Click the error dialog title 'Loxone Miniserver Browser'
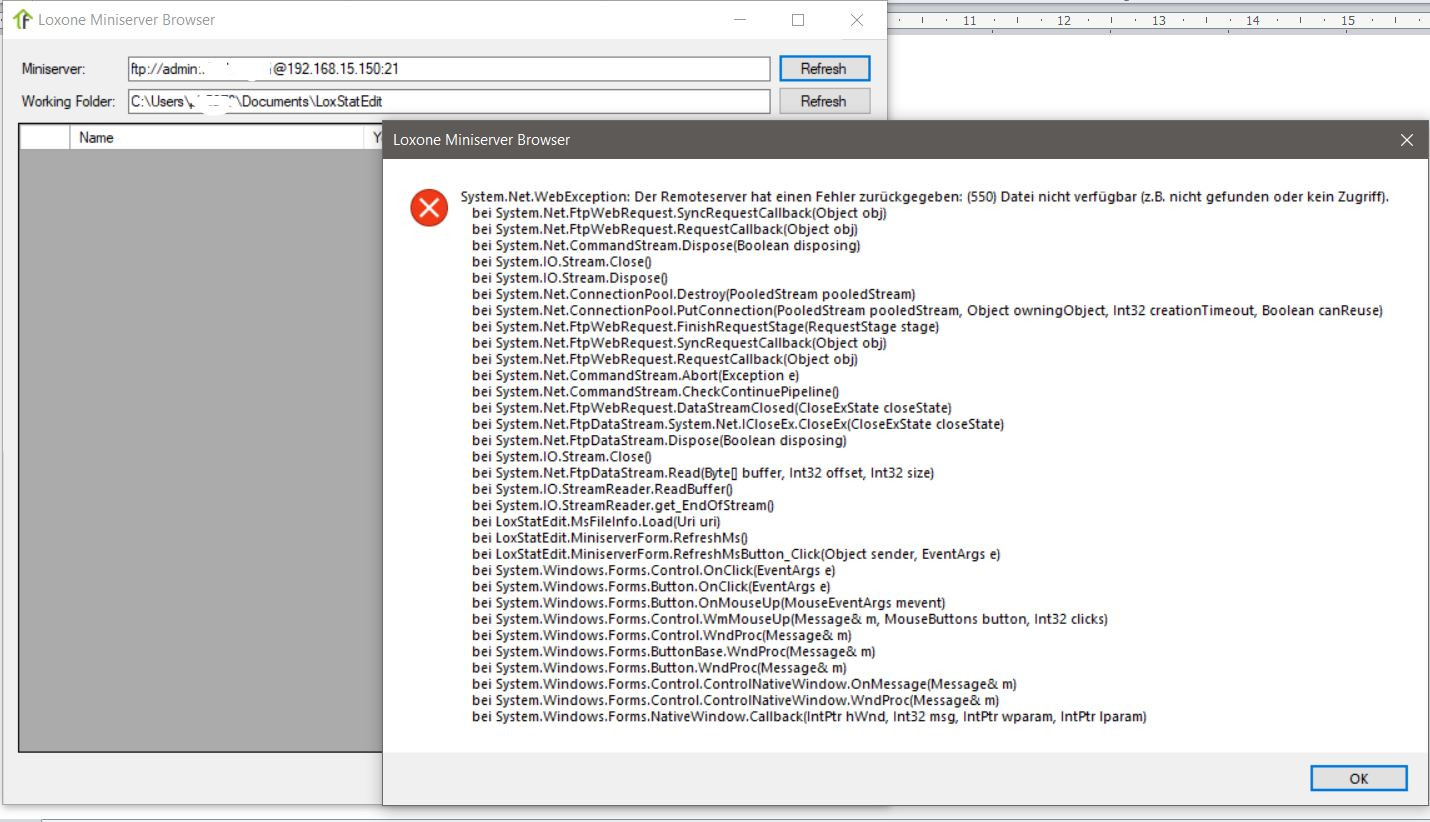The height and width of the screenshot is (822, 1430). click(x=481, y=140)
